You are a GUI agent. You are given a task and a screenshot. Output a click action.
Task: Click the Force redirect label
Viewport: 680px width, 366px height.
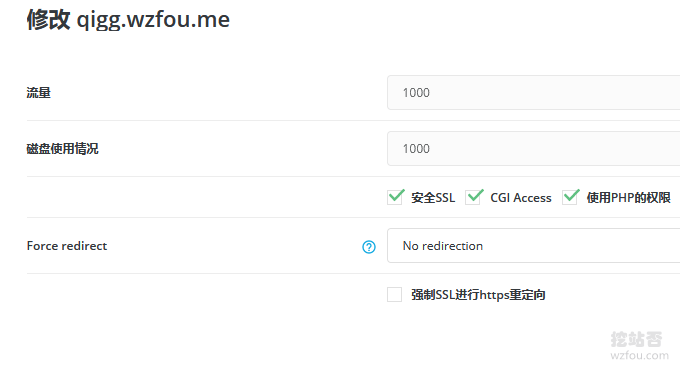click(x=67, y=246)
